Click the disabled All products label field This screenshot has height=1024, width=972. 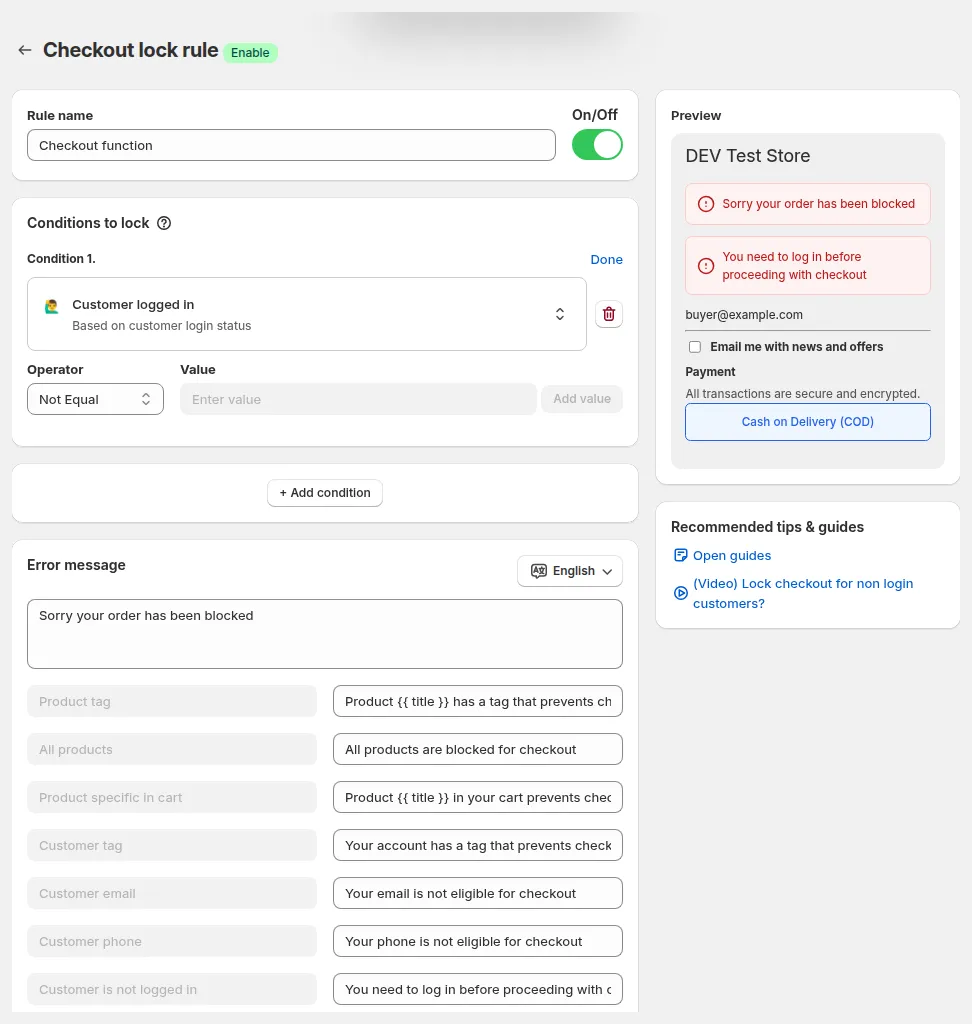[172, 749]
